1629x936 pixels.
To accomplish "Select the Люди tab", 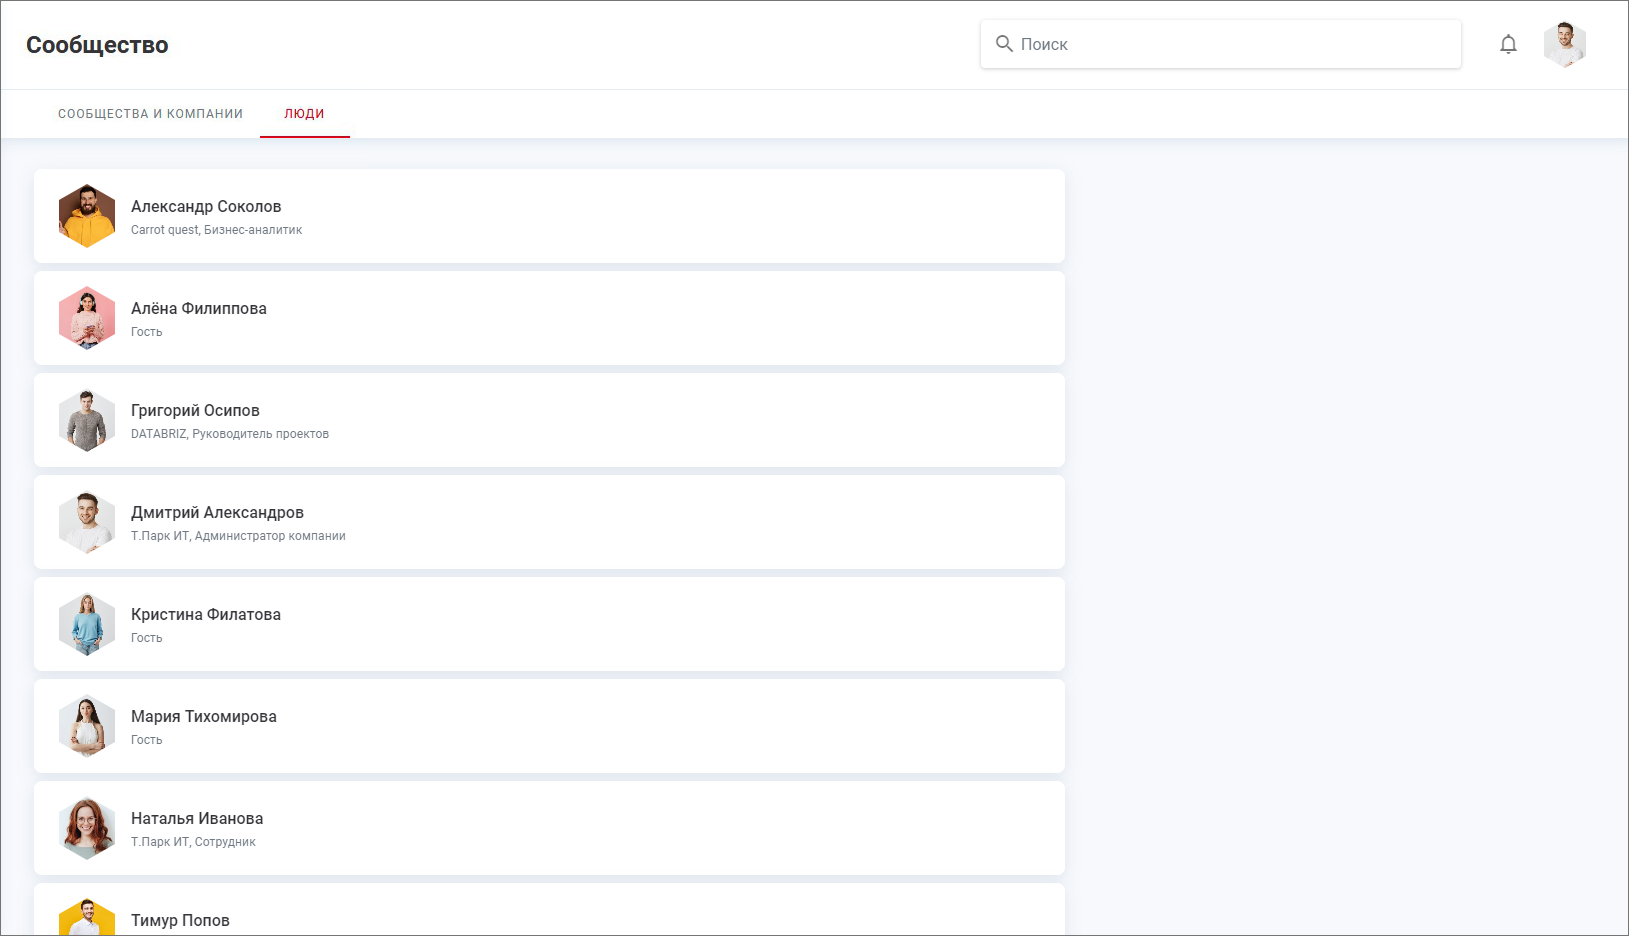I will 304,114.
